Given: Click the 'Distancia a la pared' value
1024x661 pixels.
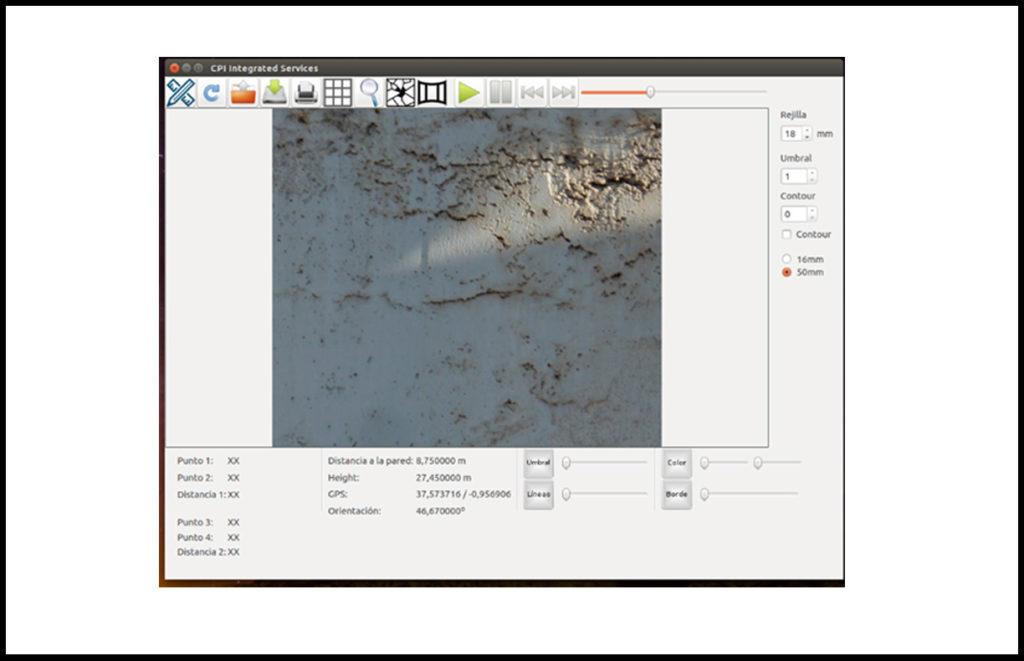Looking at the screenshot, I should click(441, 460).
